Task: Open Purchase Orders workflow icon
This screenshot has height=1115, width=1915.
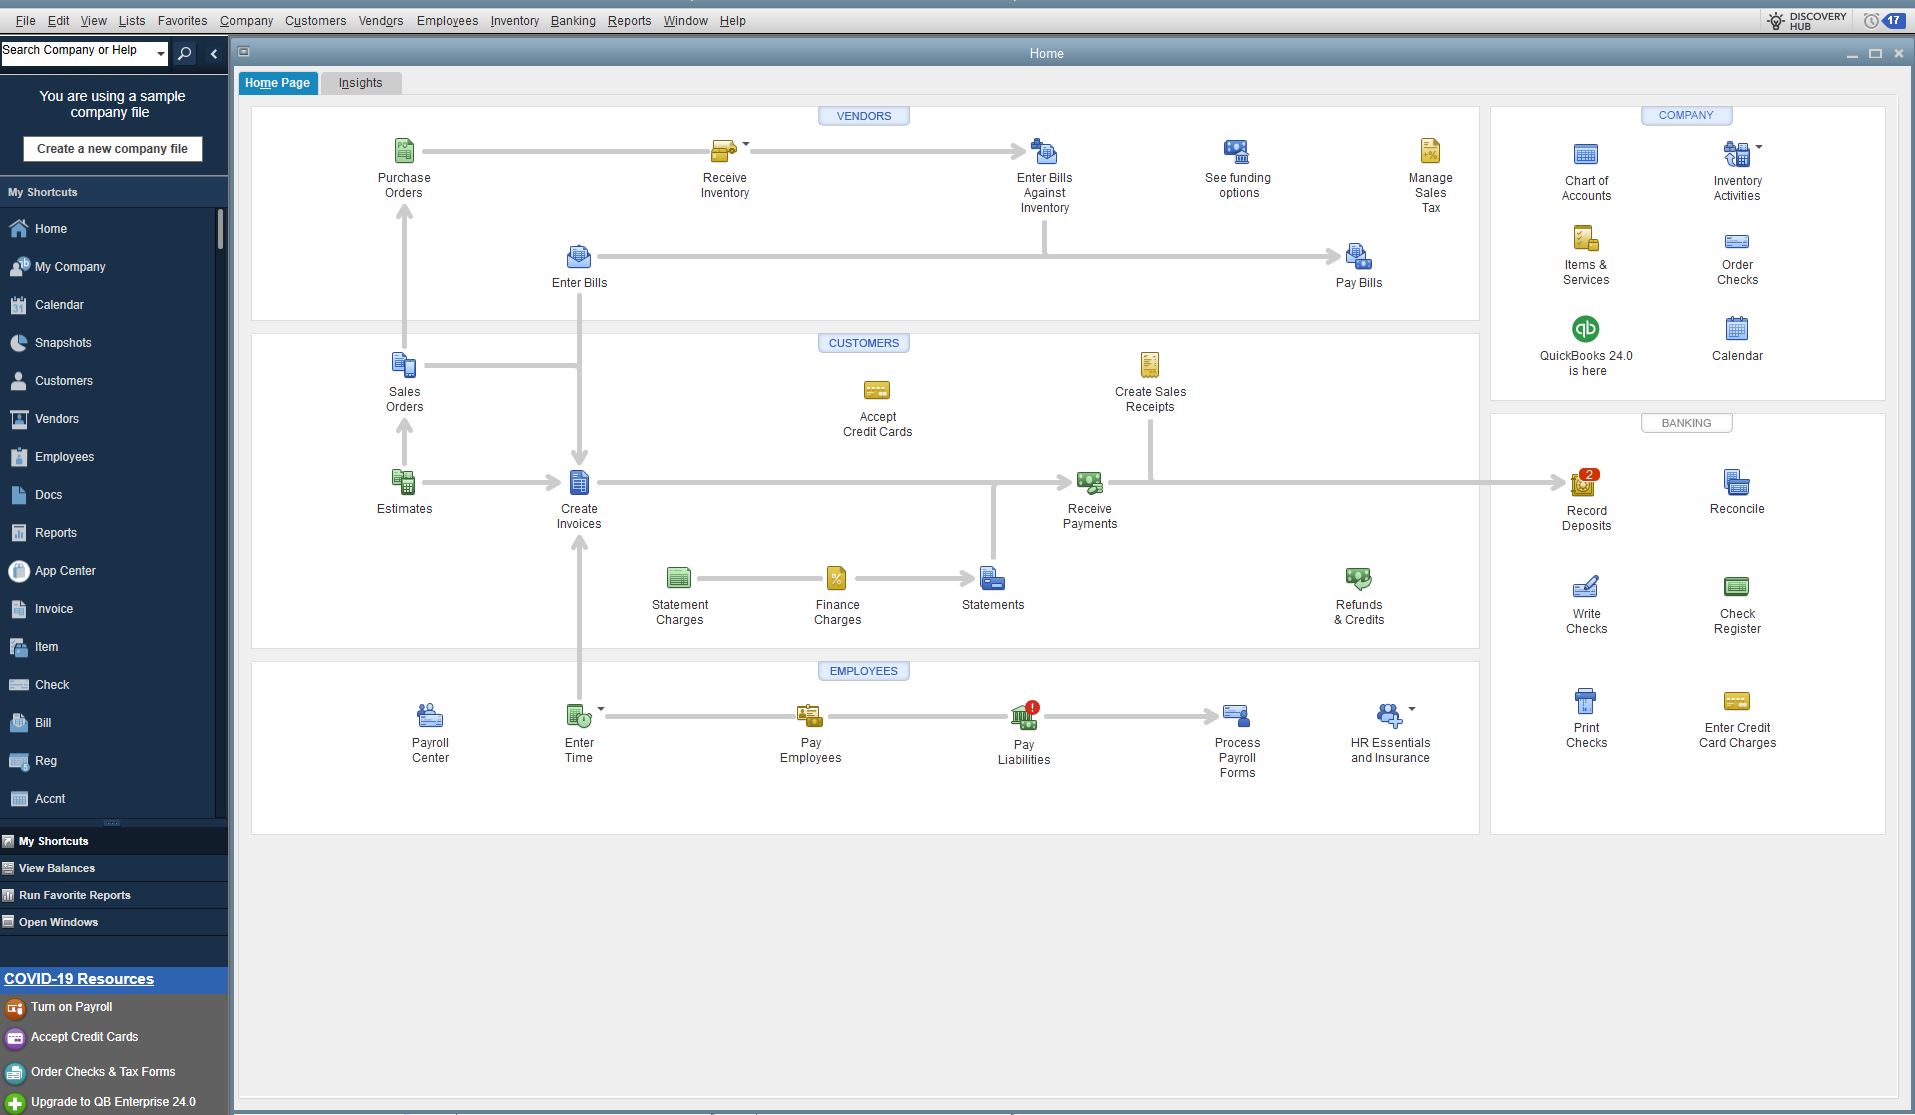Action: 404,151
